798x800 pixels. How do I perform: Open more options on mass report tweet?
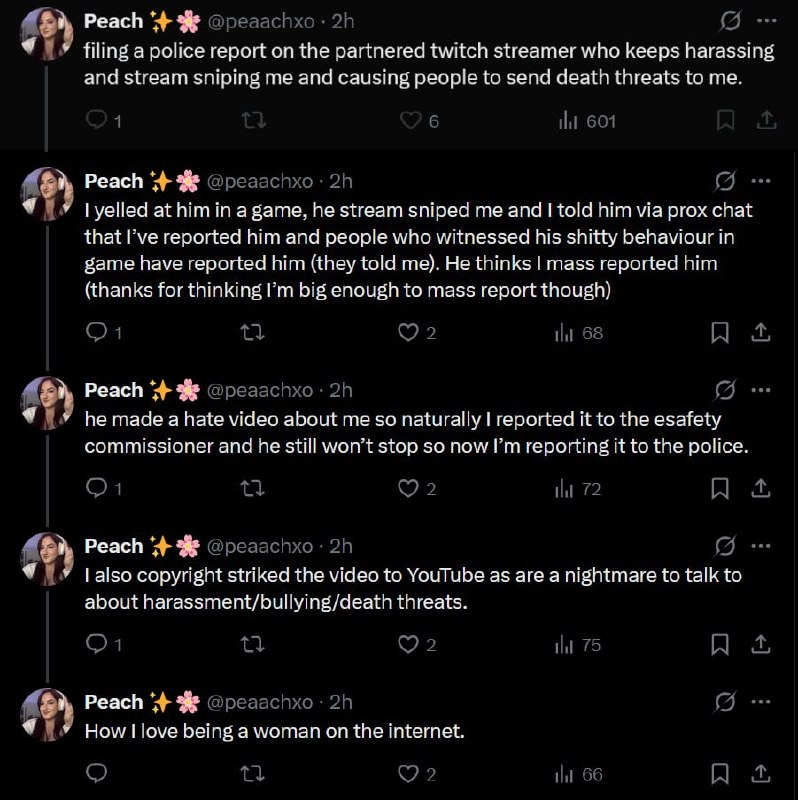point(760,181)
